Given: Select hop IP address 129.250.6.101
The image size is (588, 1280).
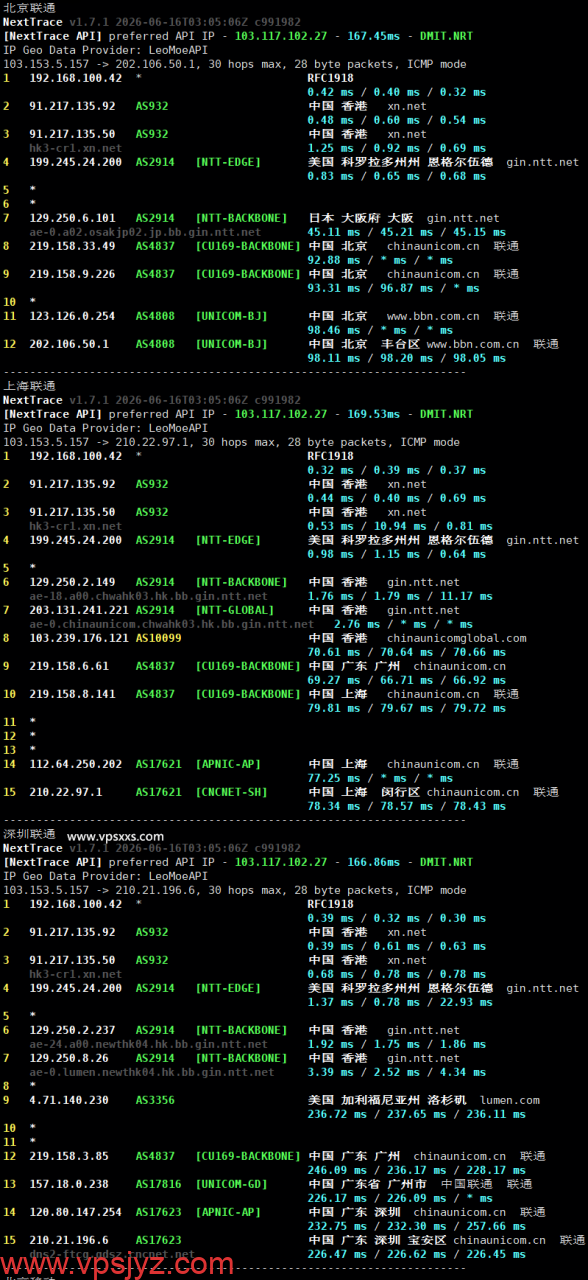Looking at the screenshot, I should [x=72, y=218].
